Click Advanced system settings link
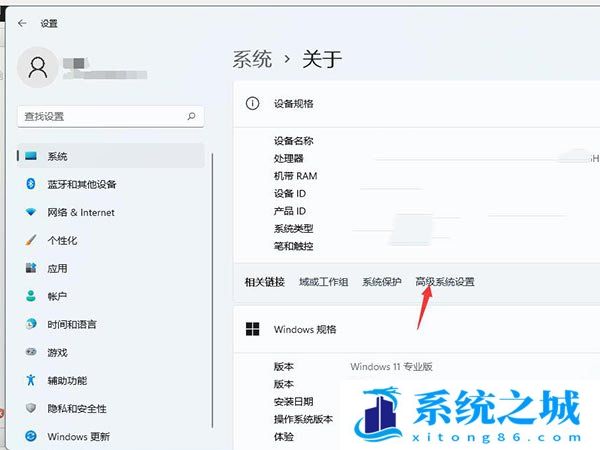 click(x=445, y=282)
